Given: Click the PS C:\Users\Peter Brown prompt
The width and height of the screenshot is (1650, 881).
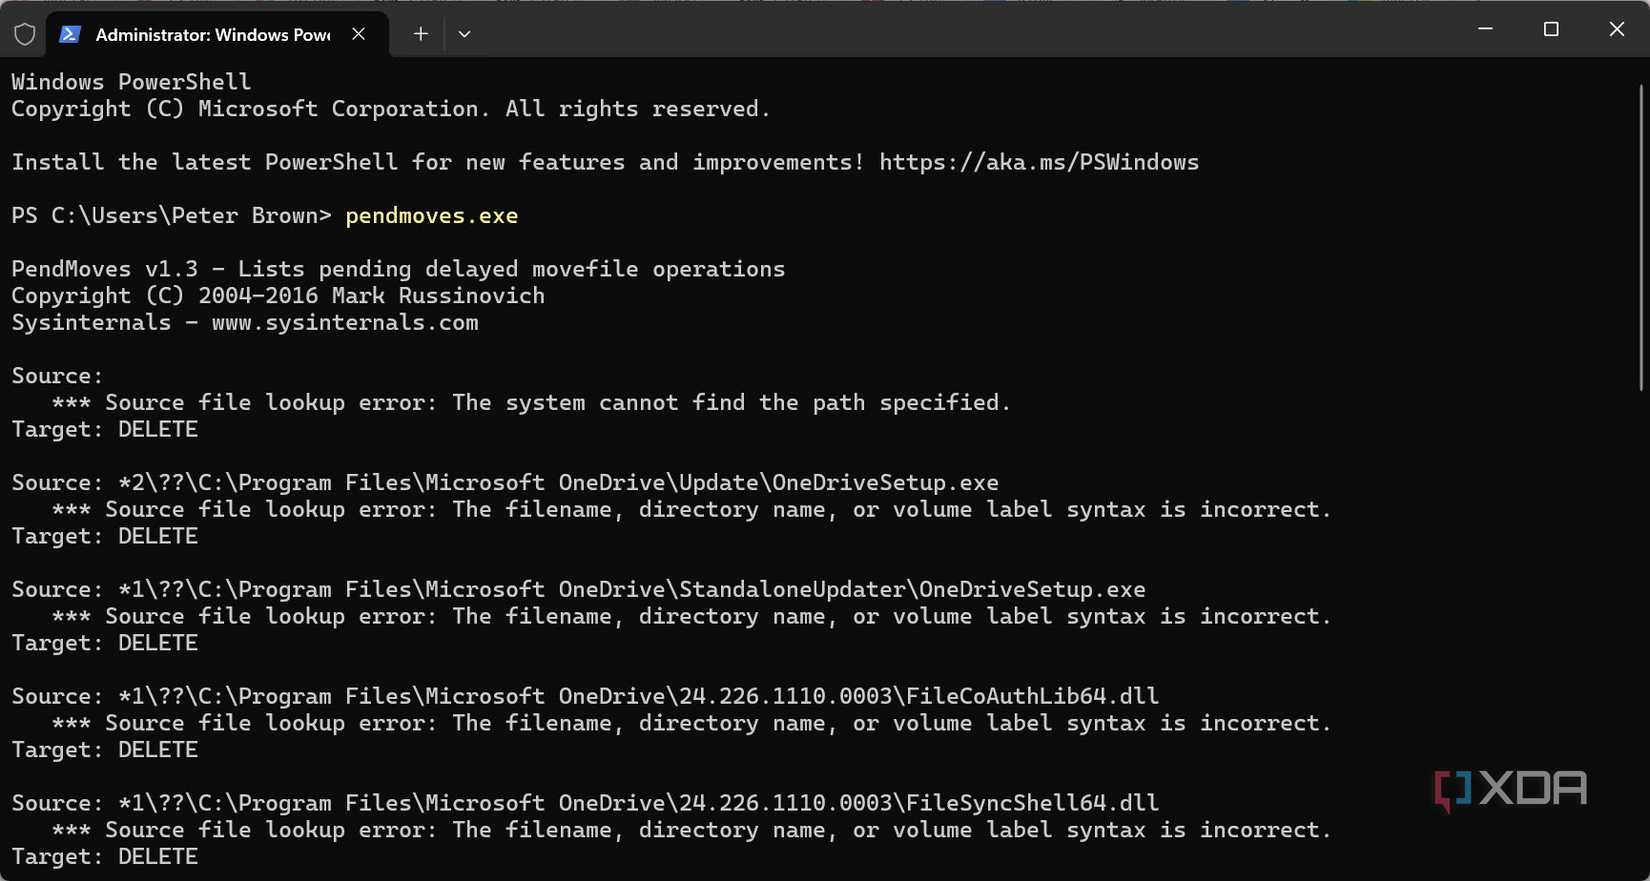Looking at the screenshot, I should pos(170,215).
